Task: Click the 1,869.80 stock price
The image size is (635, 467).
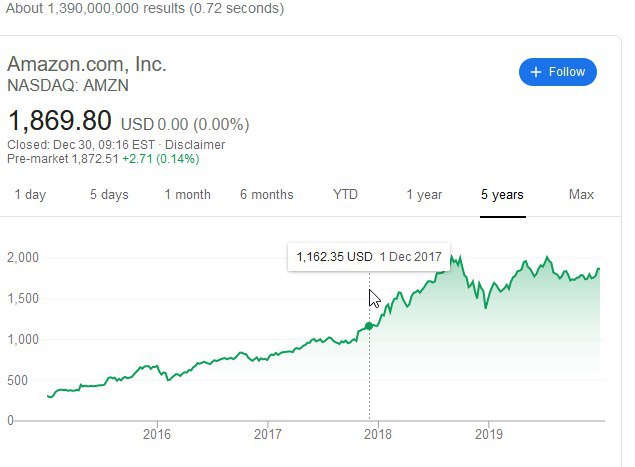Action: point(60,121)
